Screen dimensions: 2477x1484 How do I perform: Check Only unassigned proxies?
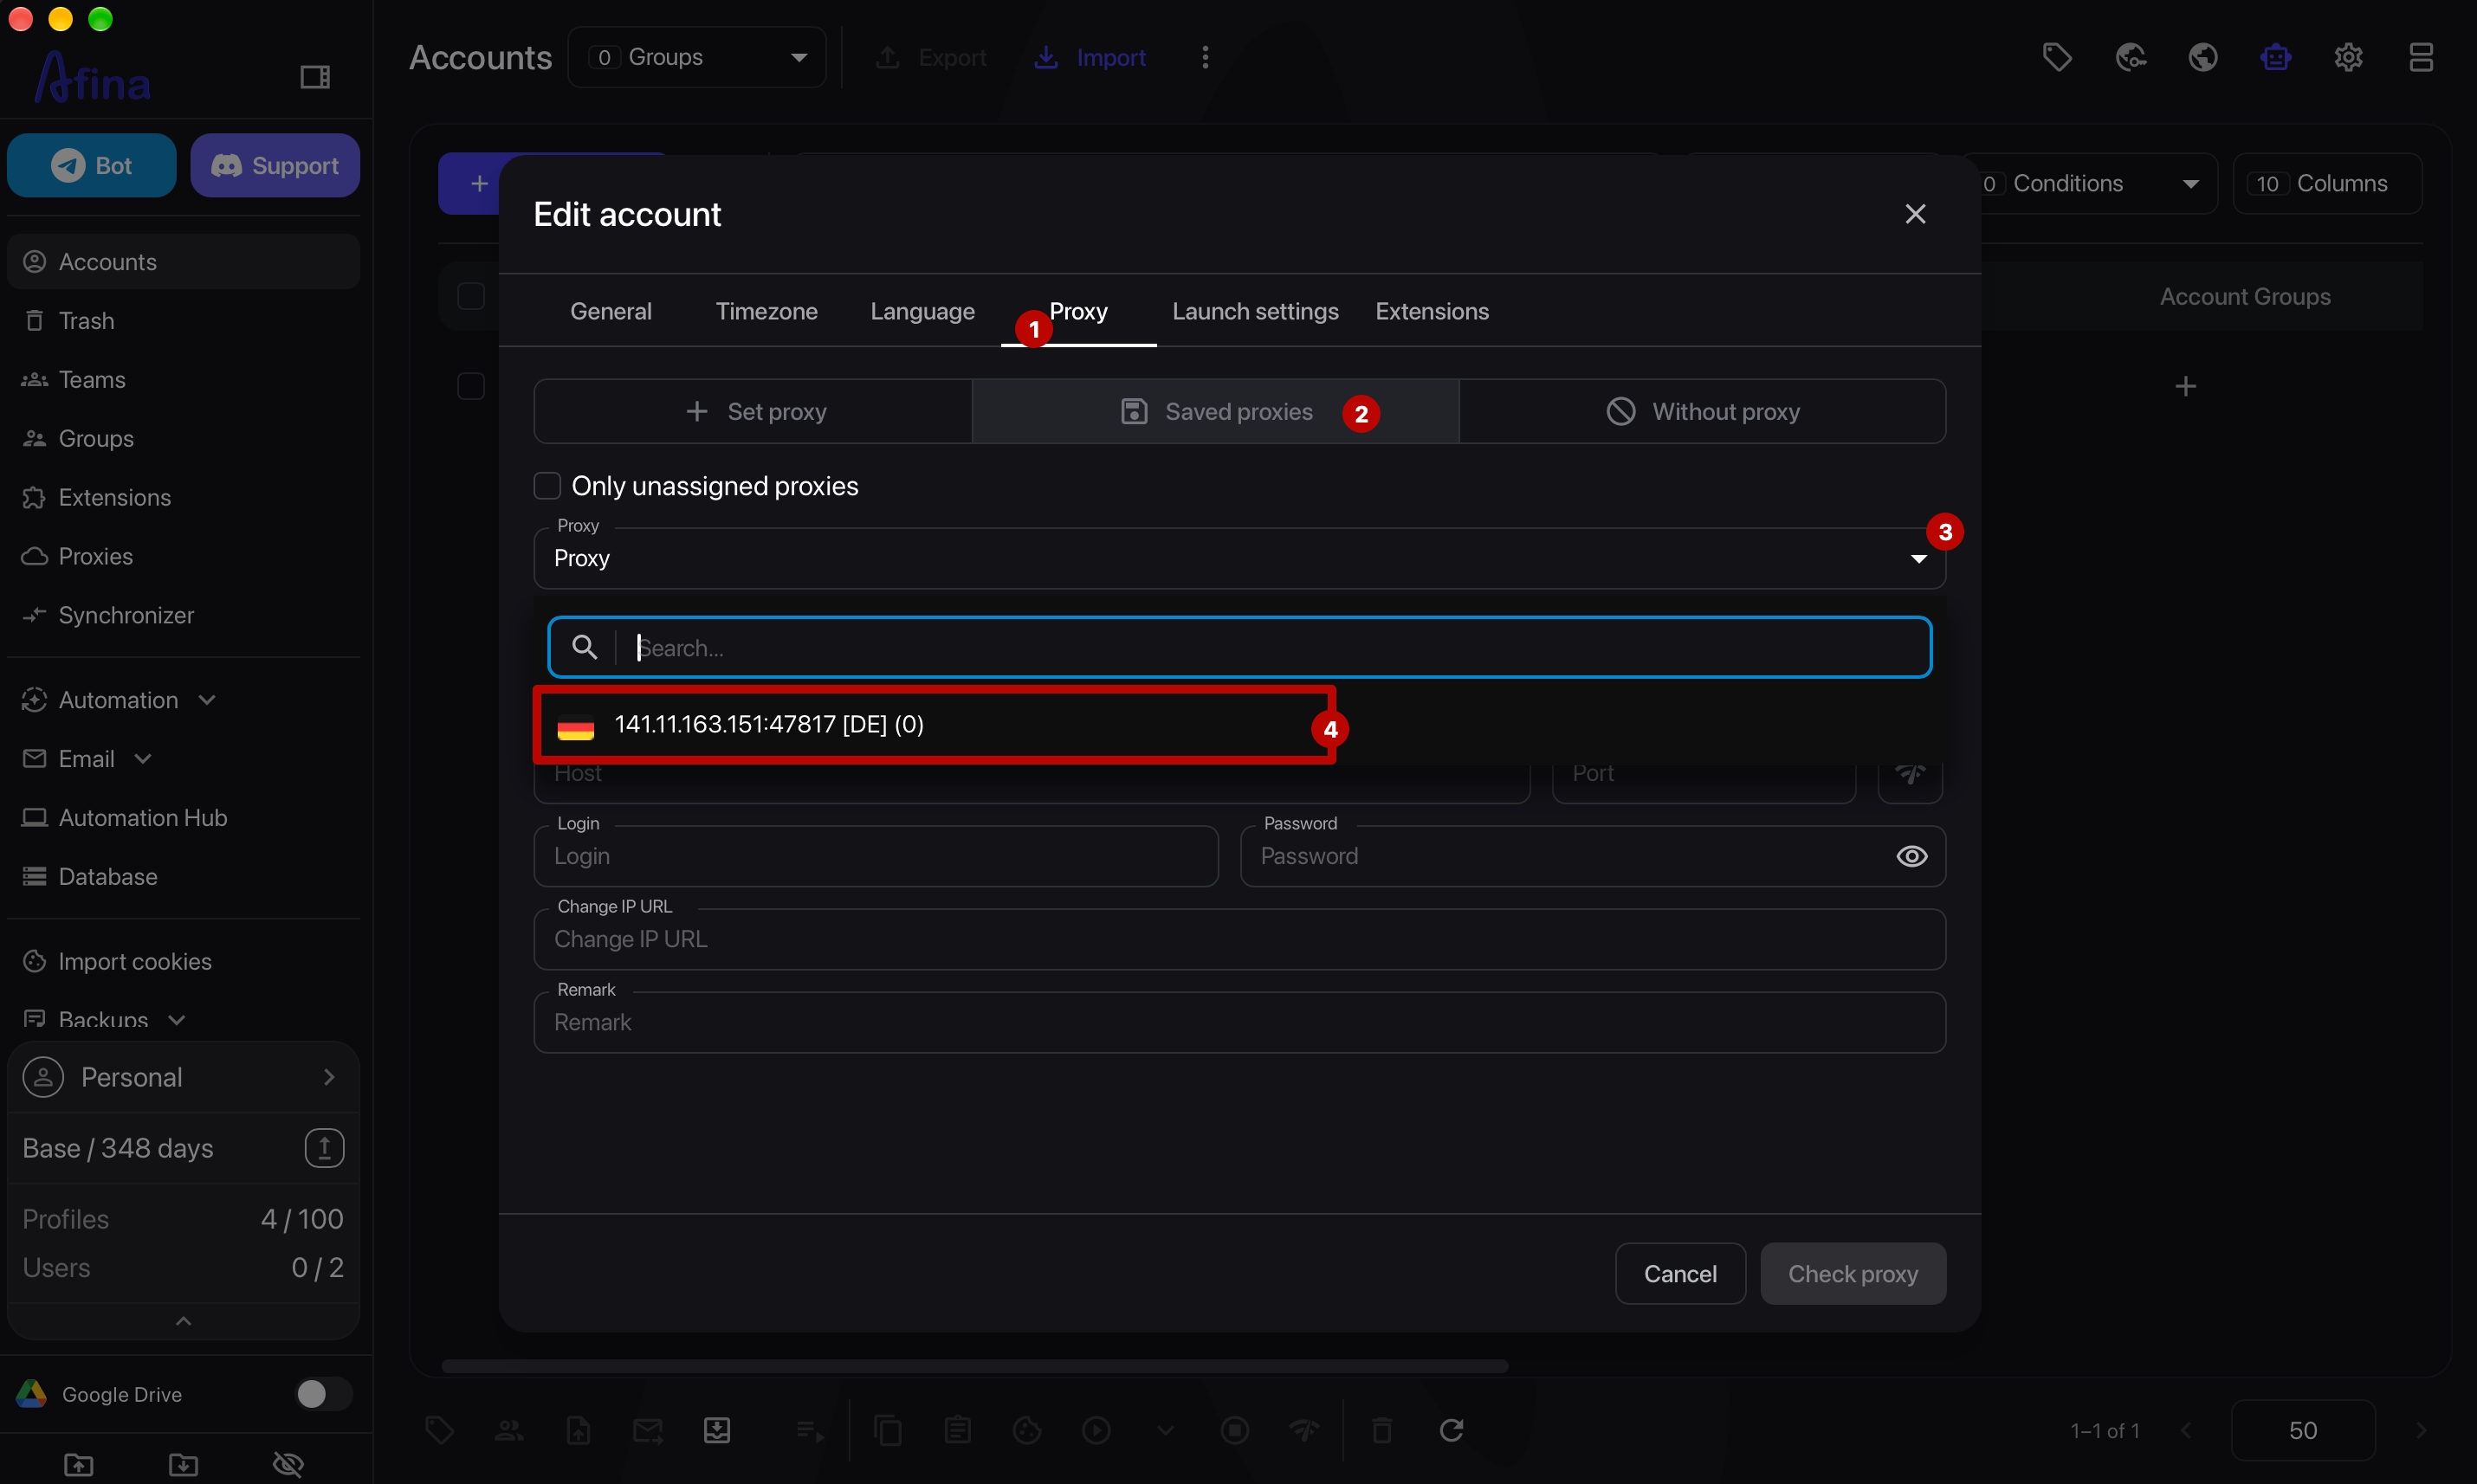click(547, 485)
